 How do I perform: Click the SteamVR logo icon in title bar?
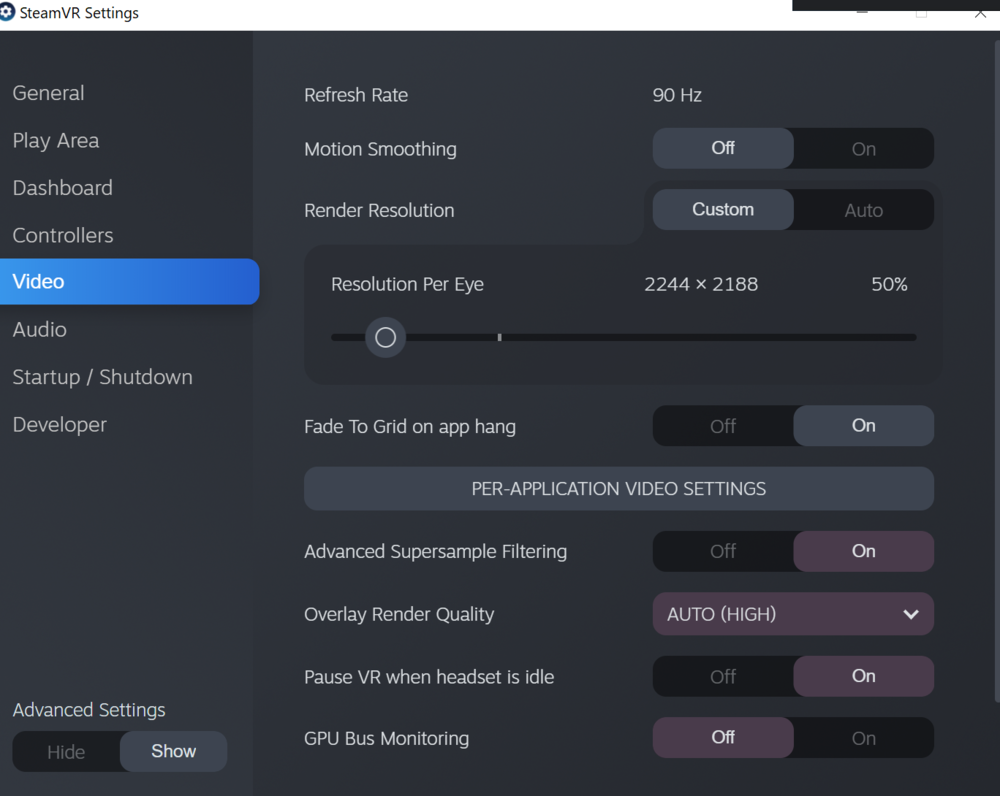click(7, 13)
